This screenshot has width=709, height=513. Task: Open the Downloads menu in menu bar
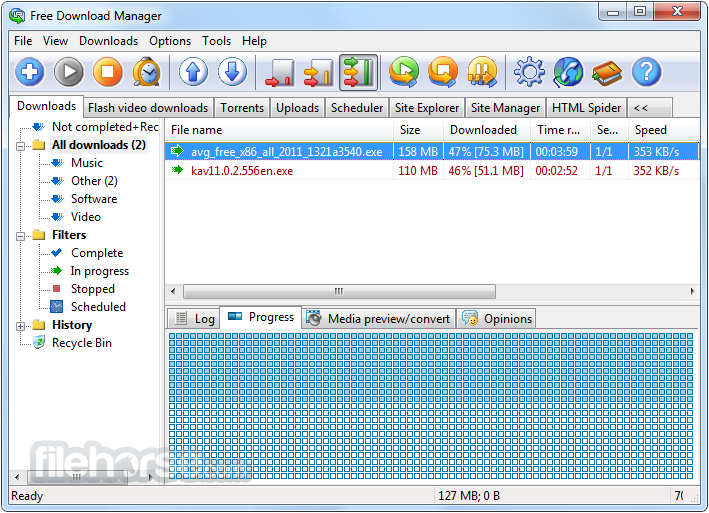(108, 41)
